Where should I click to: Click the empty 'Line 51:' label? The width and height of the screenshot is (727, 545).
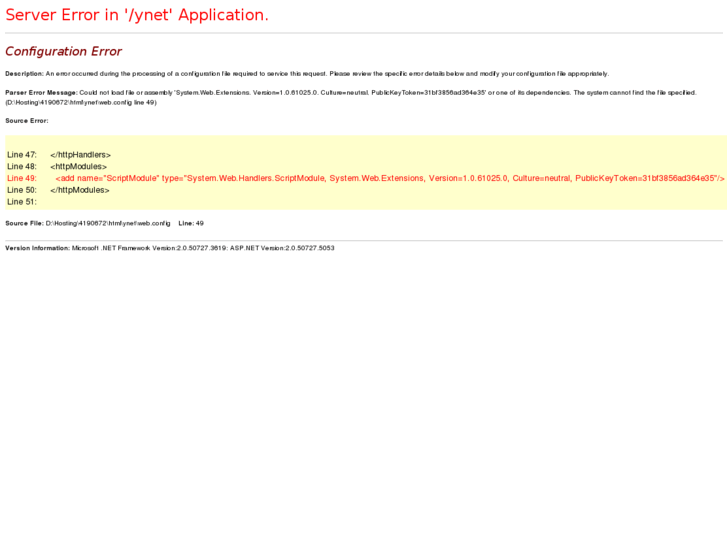pos(22,202)
